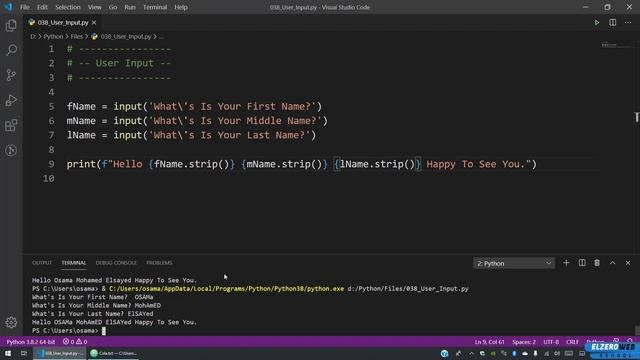Split the editor to the right
This screenshot has height=360, width=640.
pyautogui.click(x=613, y=22)
